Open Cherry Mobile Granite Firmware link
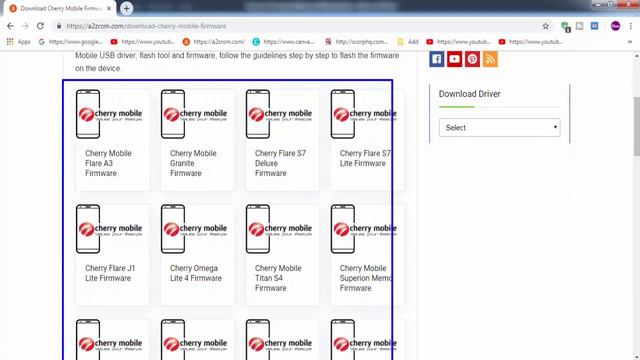The image size is (640, 360). (193, 163)
